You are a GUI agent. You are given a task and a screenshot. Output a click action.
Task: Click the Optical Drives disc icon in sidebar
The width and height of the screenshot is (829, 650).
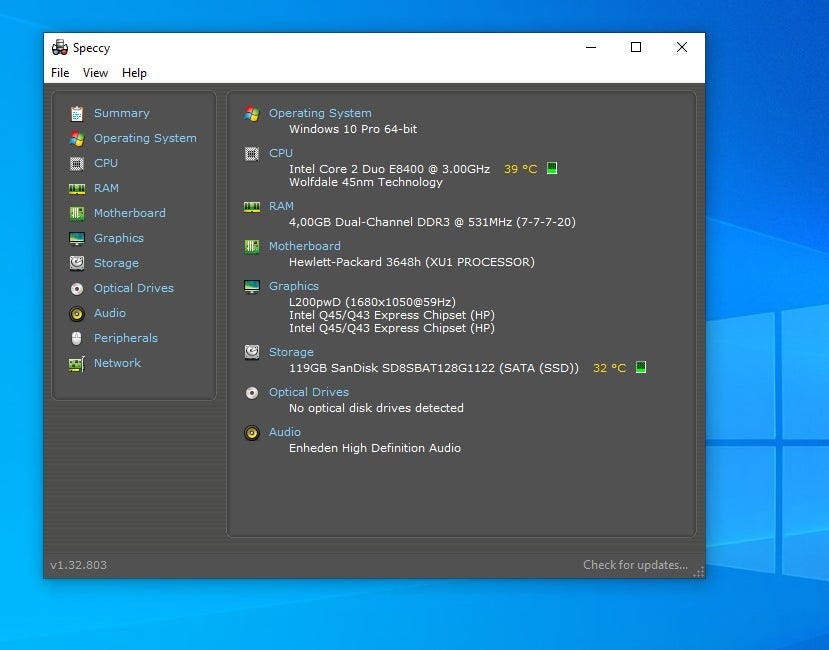tap(77, 289)
